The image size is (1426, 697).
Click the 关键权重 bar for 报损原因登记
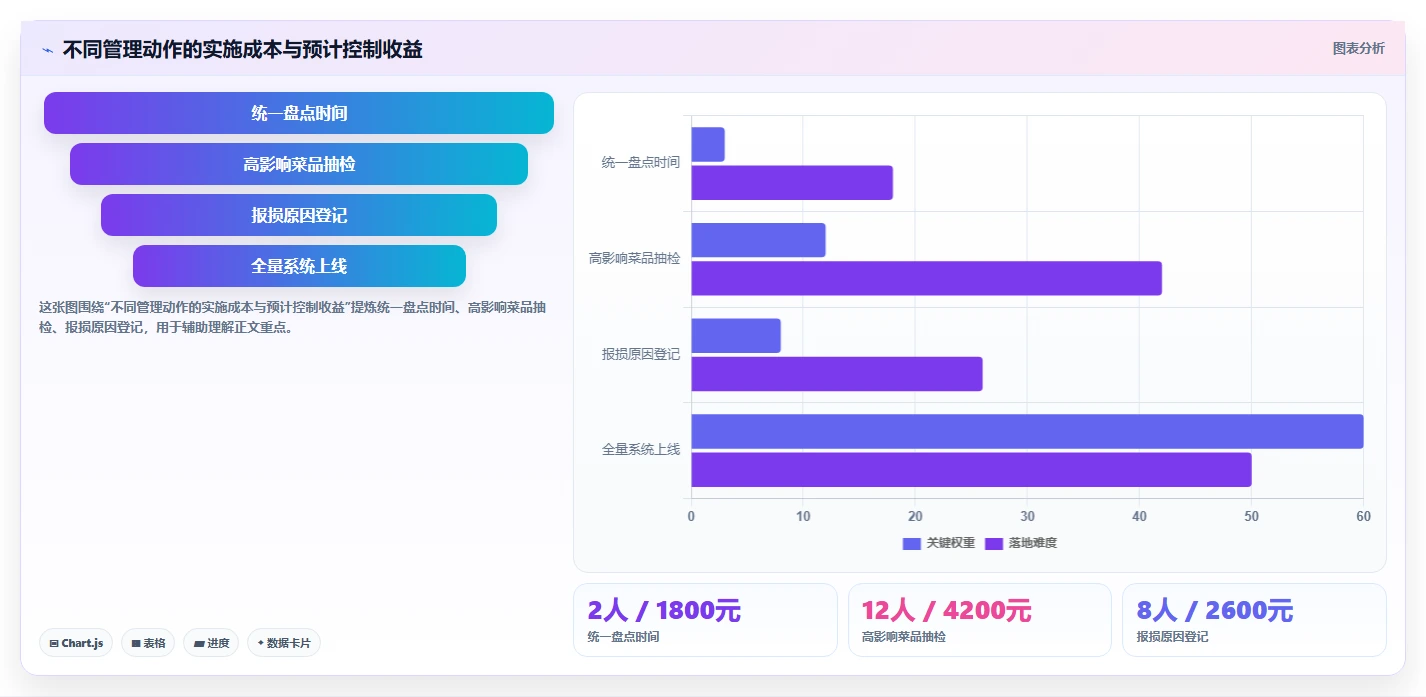point(736,336)
